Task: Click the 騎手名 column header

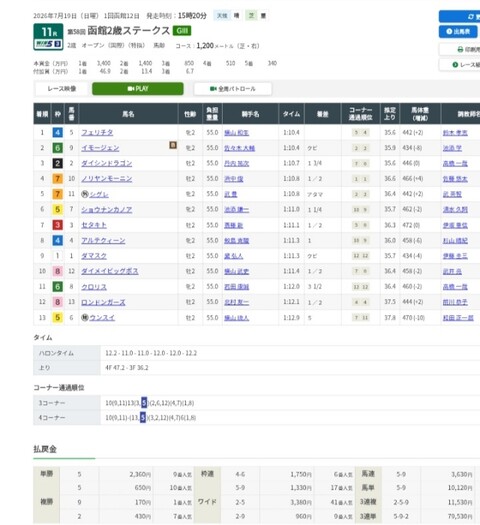Action: (x=250, y=114)
